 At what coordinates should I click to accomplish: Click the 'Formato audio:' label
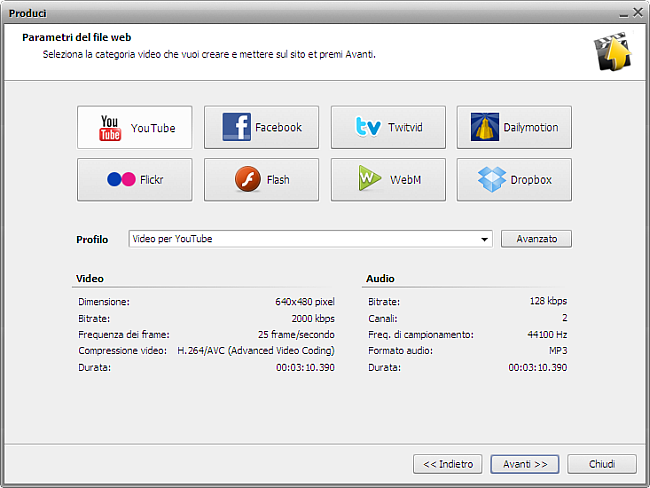[400, 351]
